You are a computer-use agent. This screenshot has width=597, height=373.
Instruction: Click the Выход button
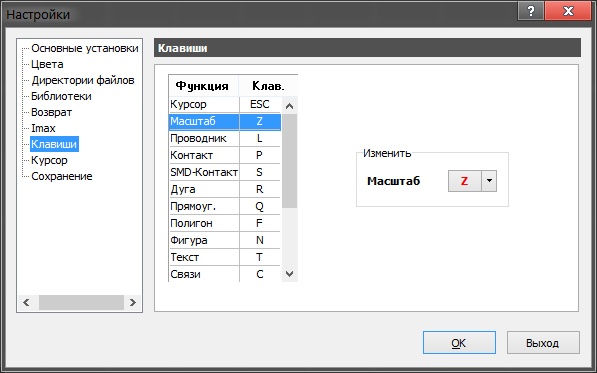click(543, 343)
